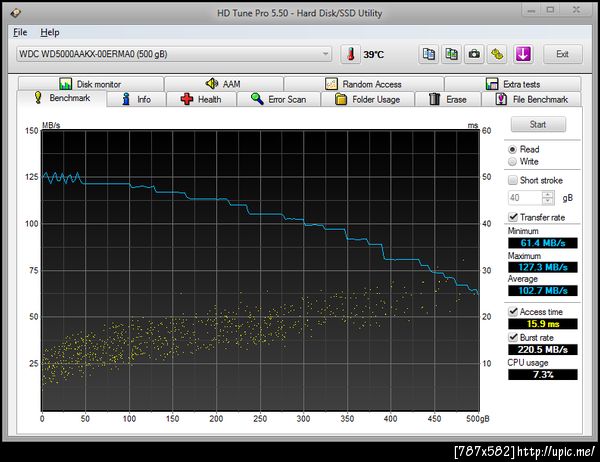Close the HD Tune Pro window
600x462 pixels.
tap(576, 10)
